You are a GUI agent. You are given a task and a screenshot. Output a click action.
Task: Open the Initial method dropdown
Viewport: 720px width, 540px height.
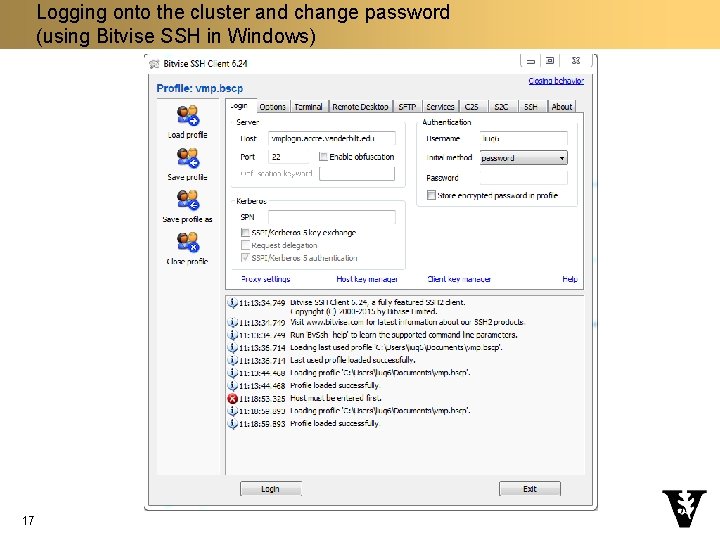coord(523,158)
